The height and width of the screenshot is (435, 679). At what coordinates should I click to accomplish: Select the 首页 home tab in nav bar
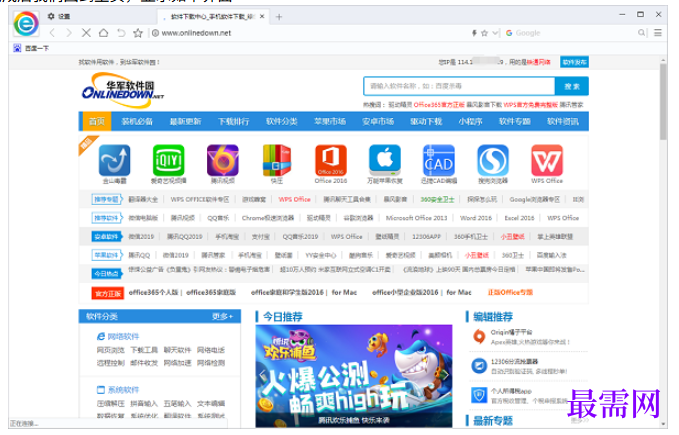point(97,122)
